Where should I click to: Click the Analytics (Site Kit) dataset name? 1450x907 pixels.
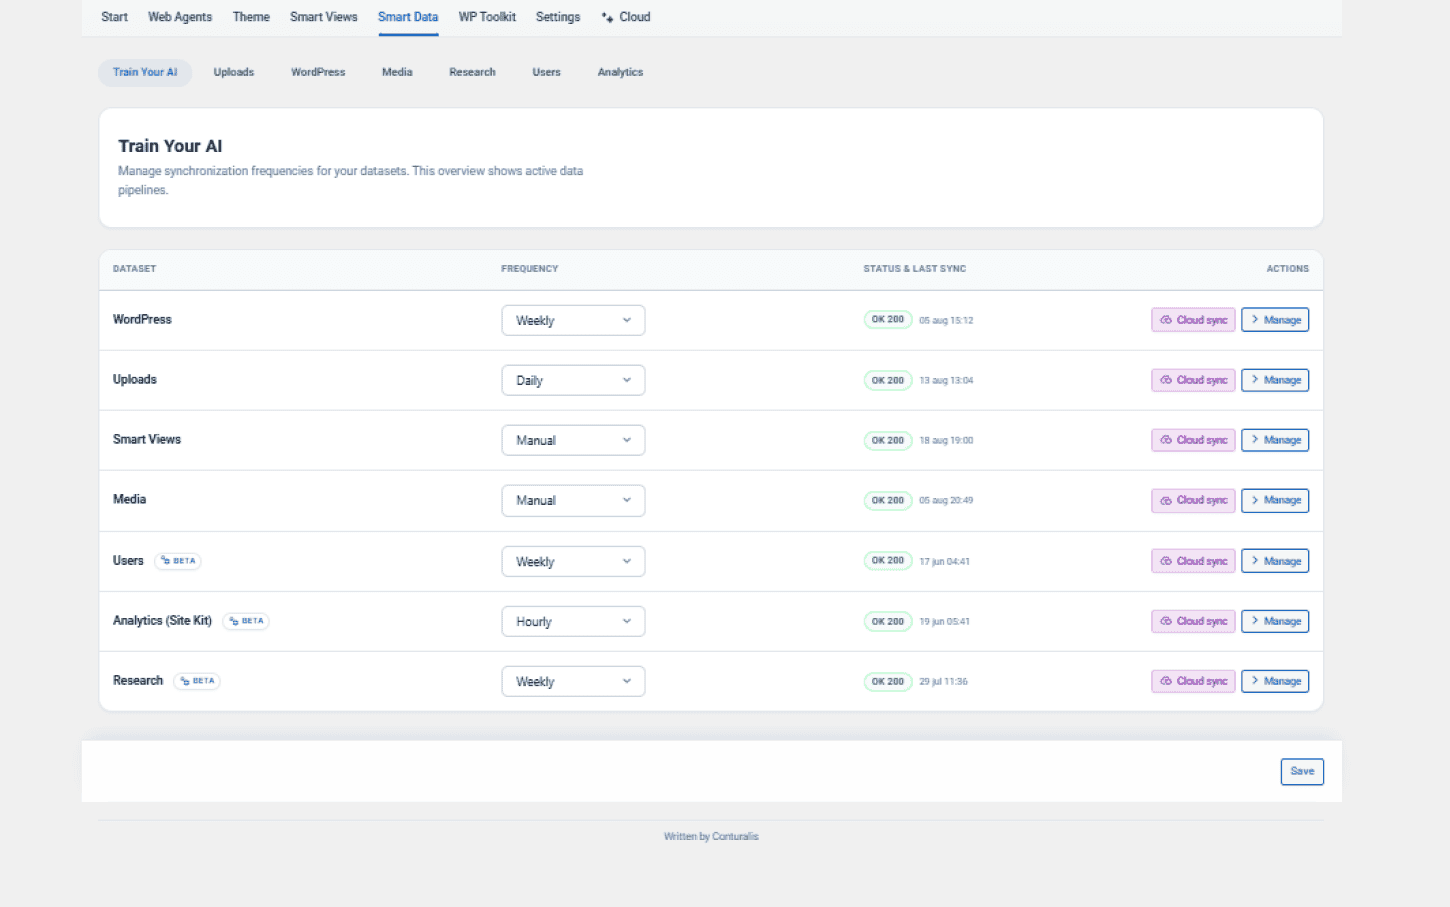click(x=162, y=621)
